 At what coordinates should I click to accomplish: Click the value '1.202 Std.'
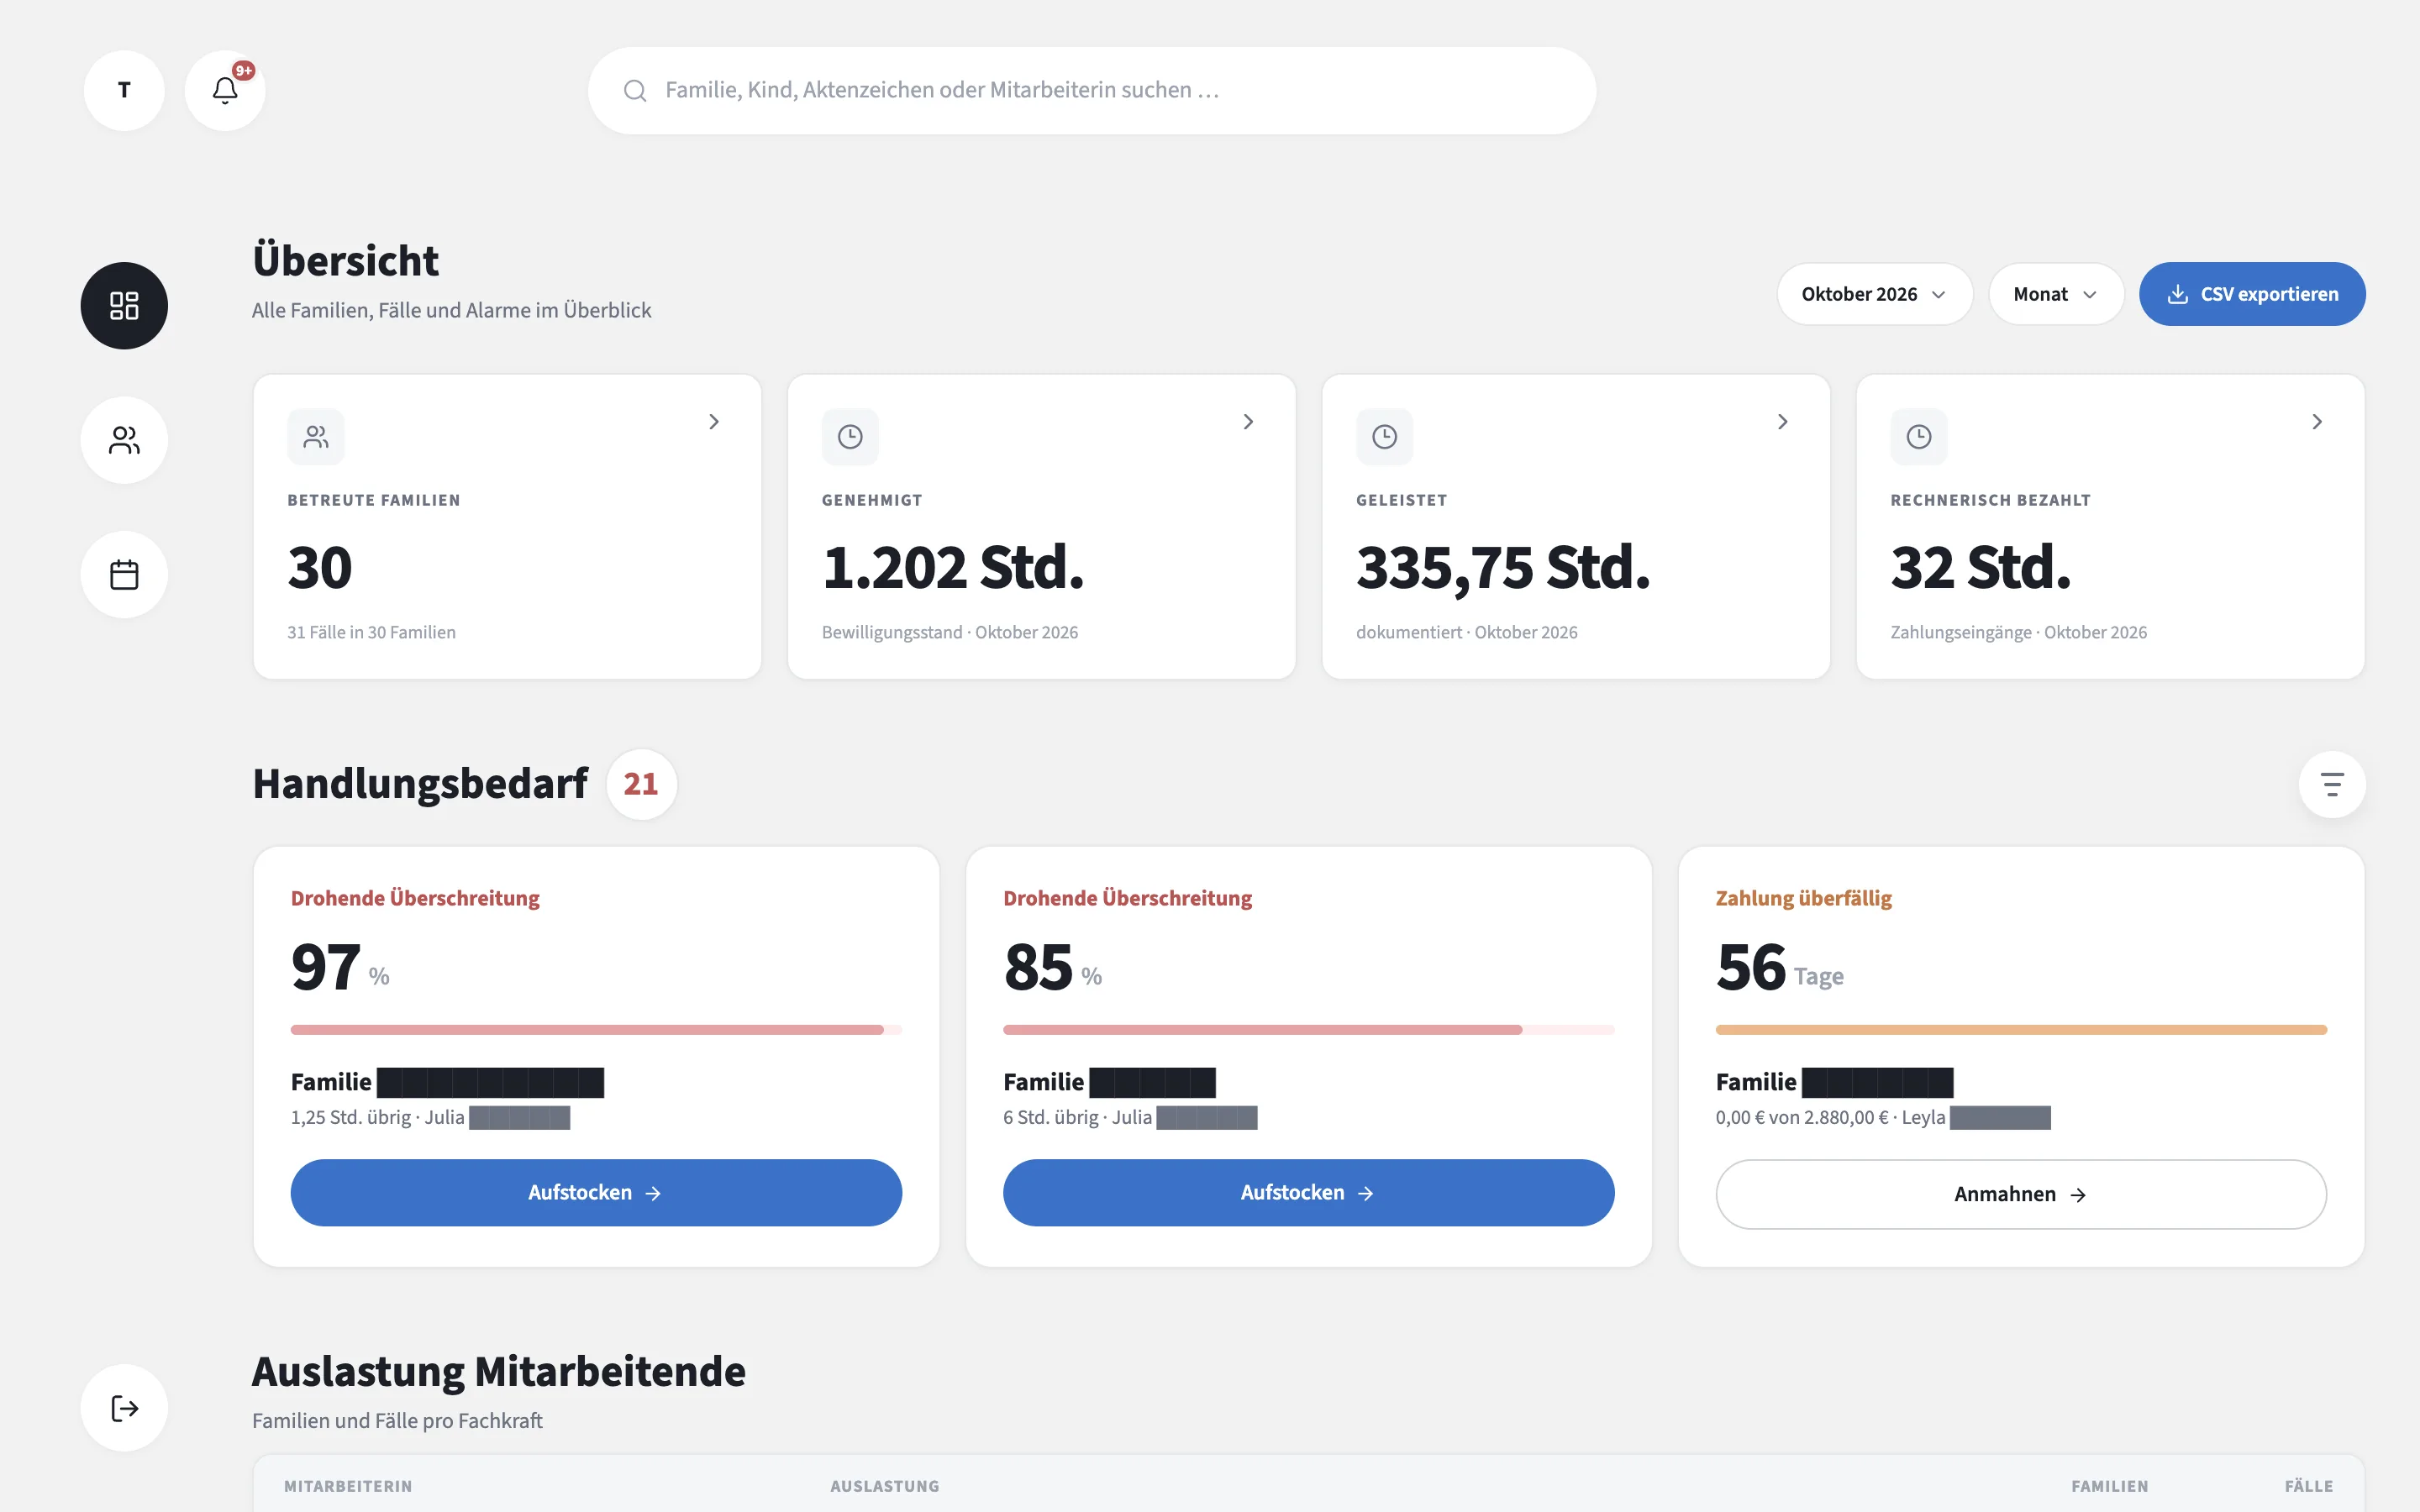952,567
